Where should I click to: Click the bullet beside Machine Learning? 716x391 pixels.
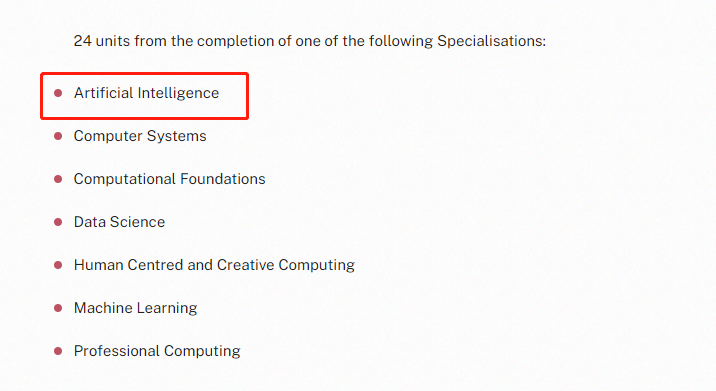(x=58, y=308)
